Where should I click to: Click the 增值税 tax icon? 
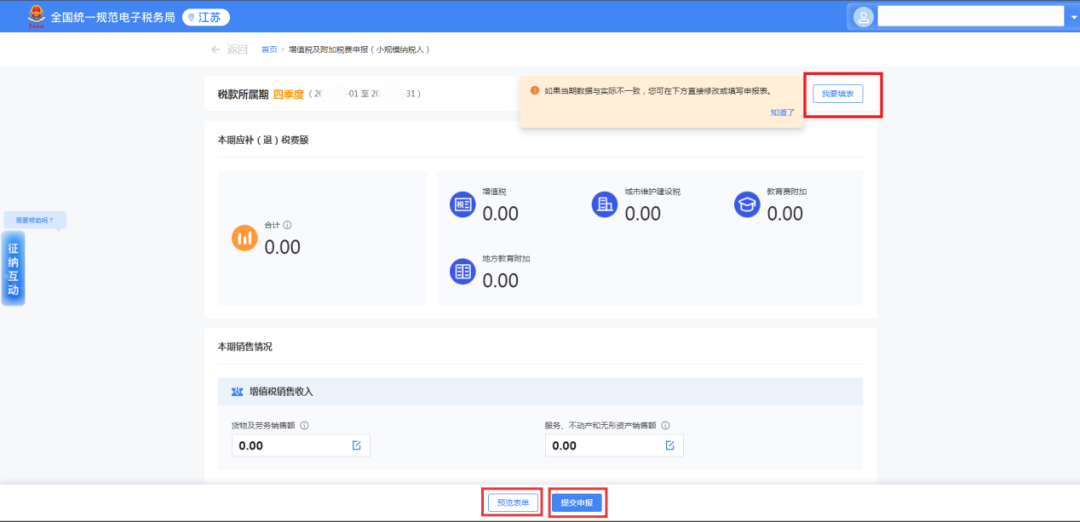(x=462, y=204)
